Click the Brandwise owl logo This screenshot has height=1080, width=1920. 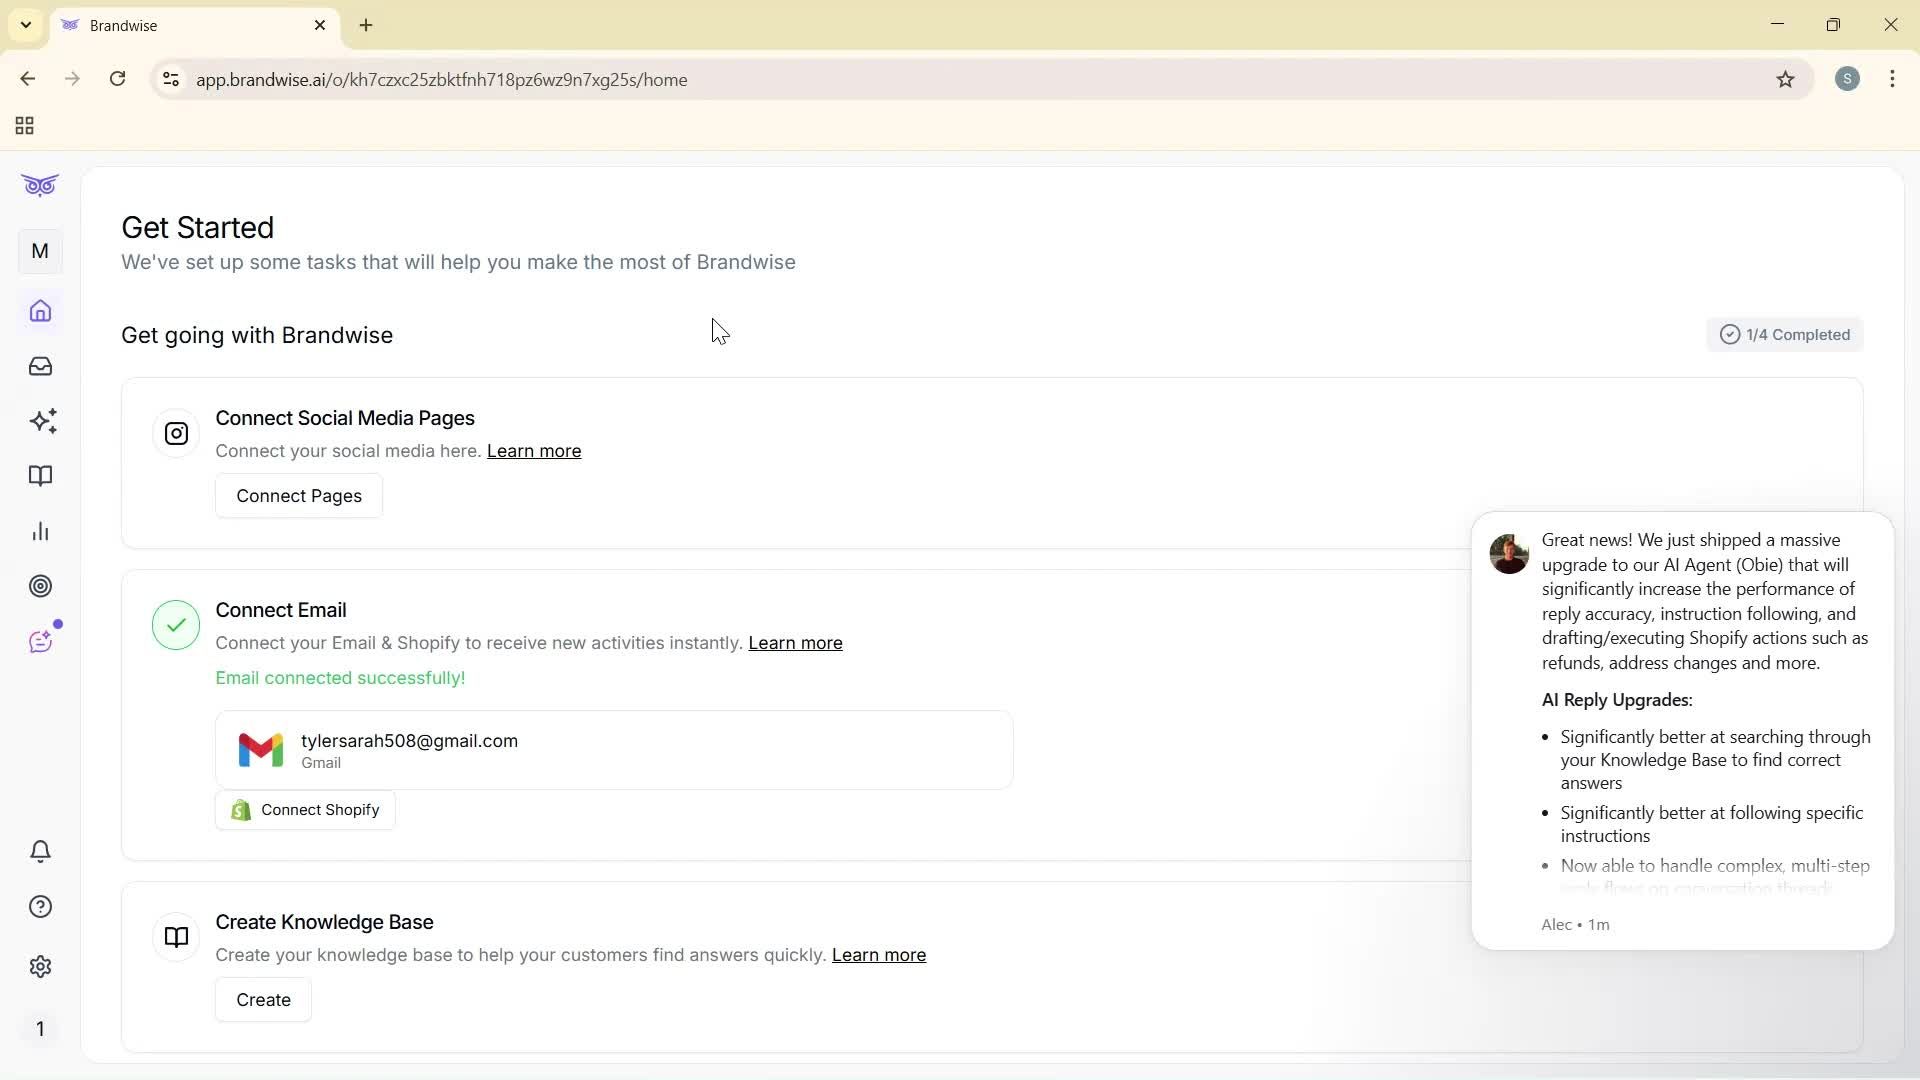tap(40, 185)
